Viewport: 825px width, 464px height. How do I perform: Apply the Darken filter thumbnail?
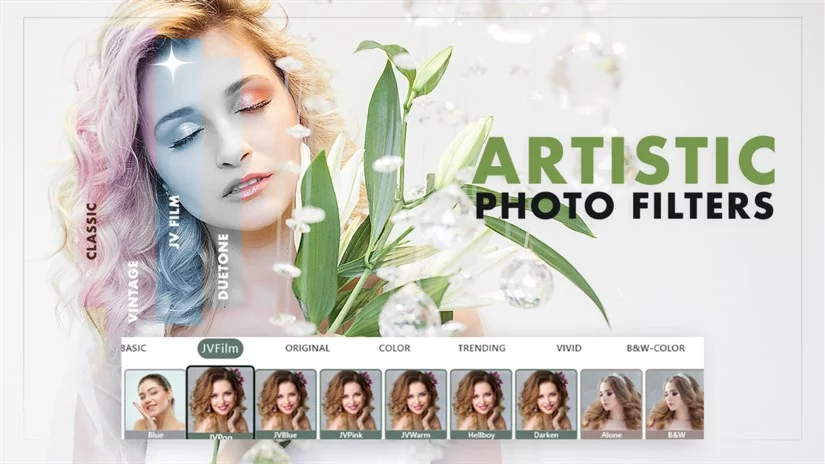pos(546,404)
